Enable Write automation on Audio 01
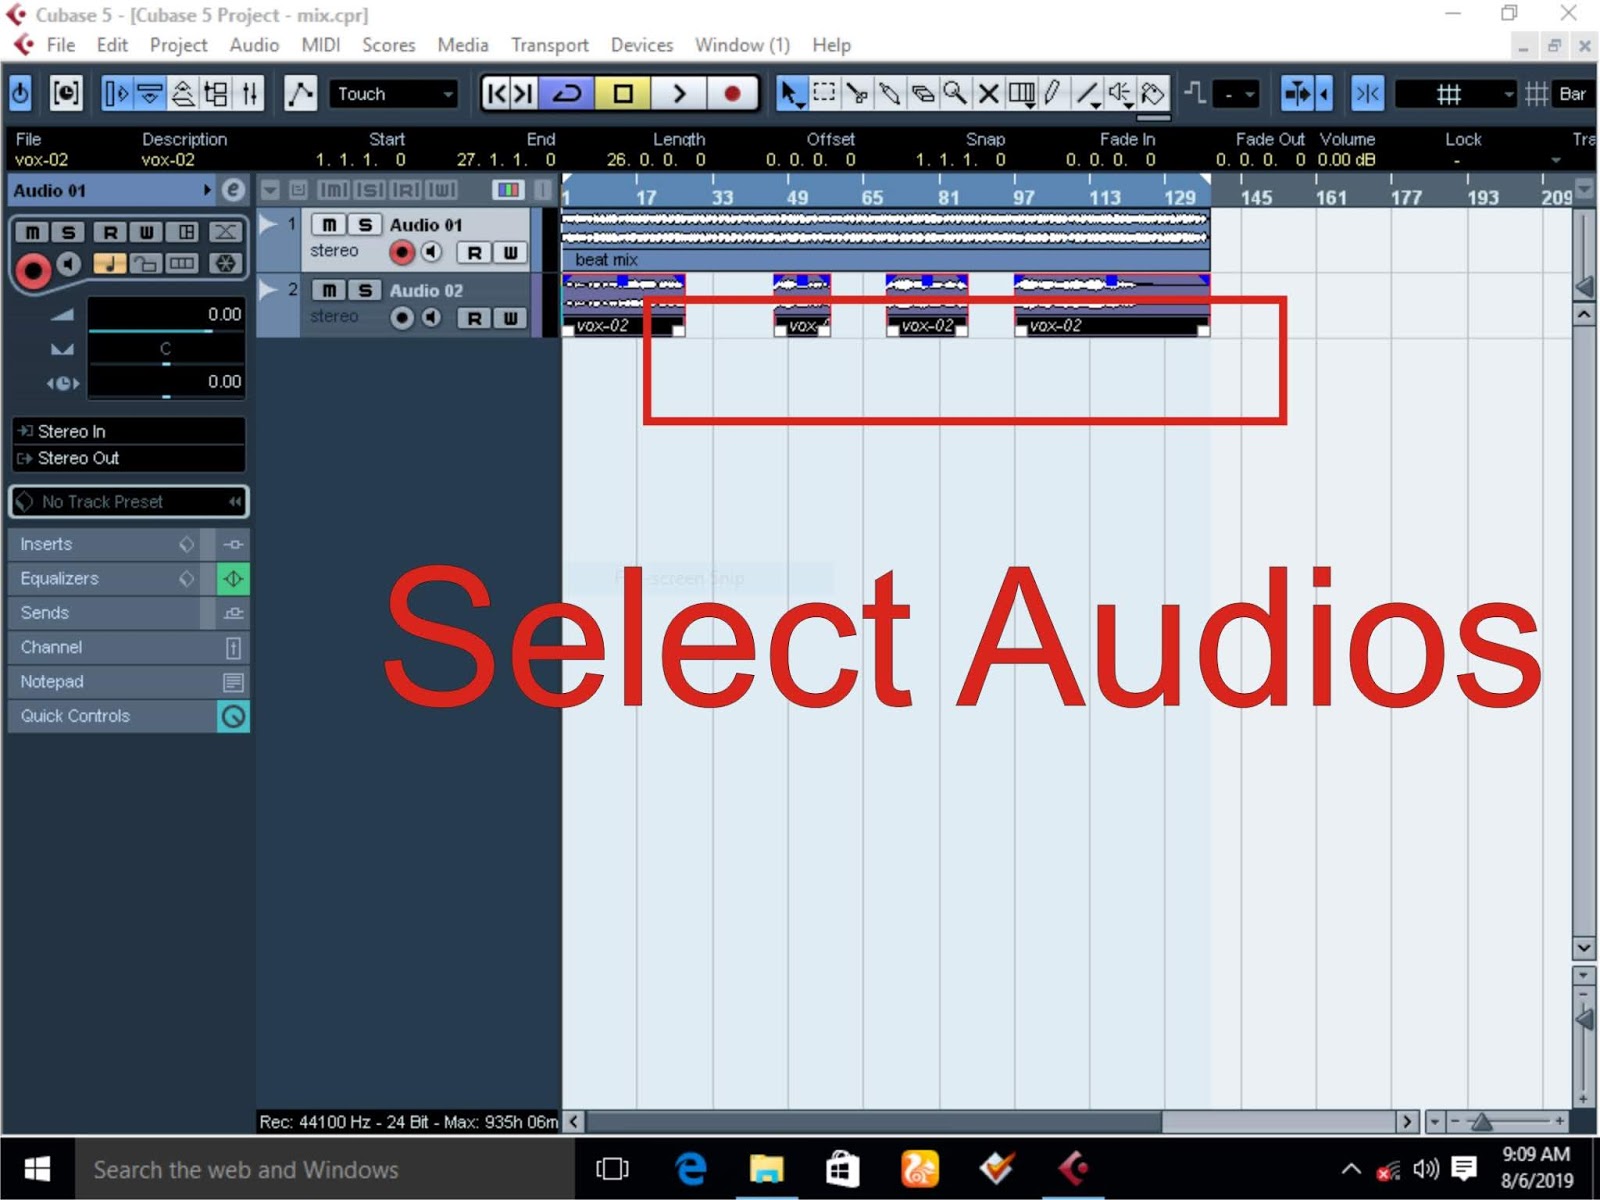This screenshot has width=1600, height=1200. pos(511,253)
